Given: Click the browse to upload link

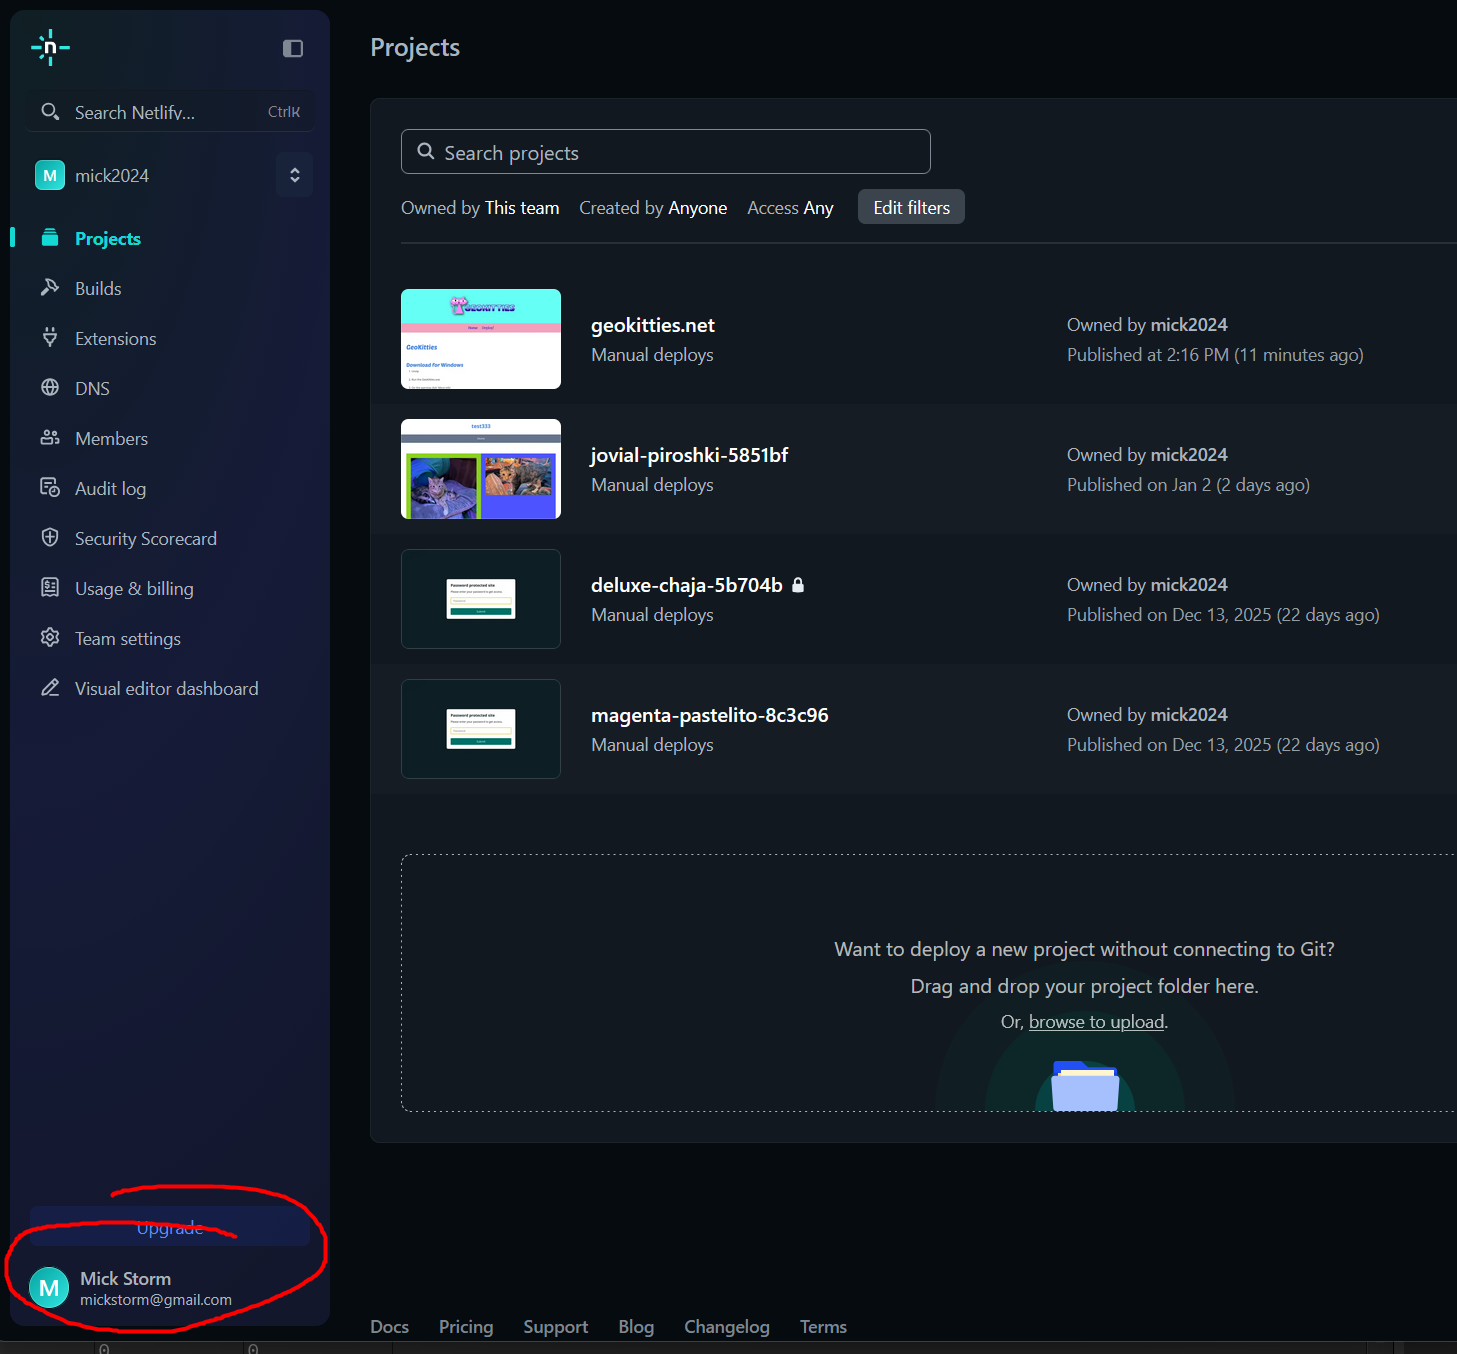Looking at the screenshot, I should pos(1096,1022).
